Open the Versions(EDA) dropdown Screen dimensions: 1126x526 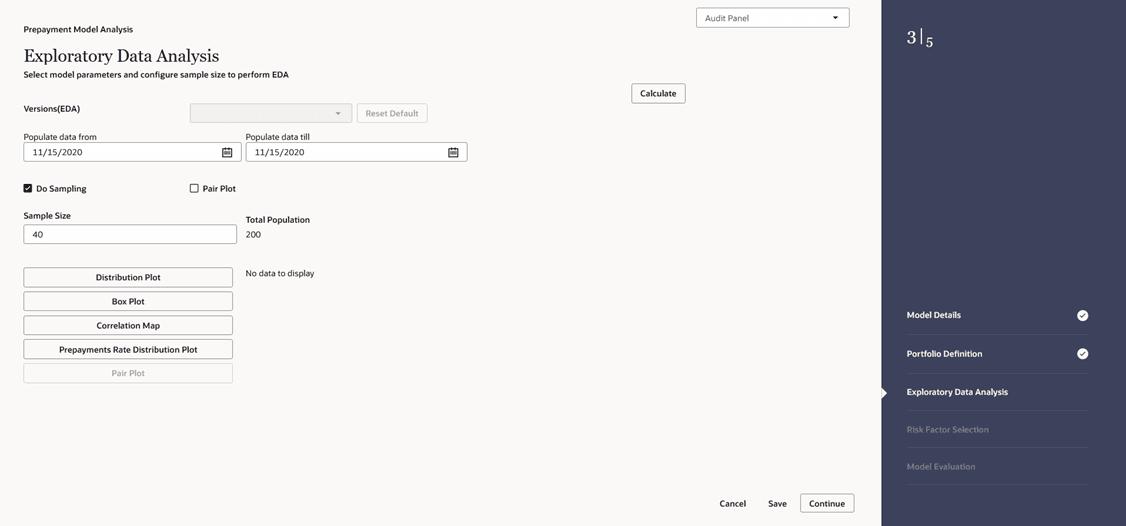pyautogui.click(x=271, y=114)
